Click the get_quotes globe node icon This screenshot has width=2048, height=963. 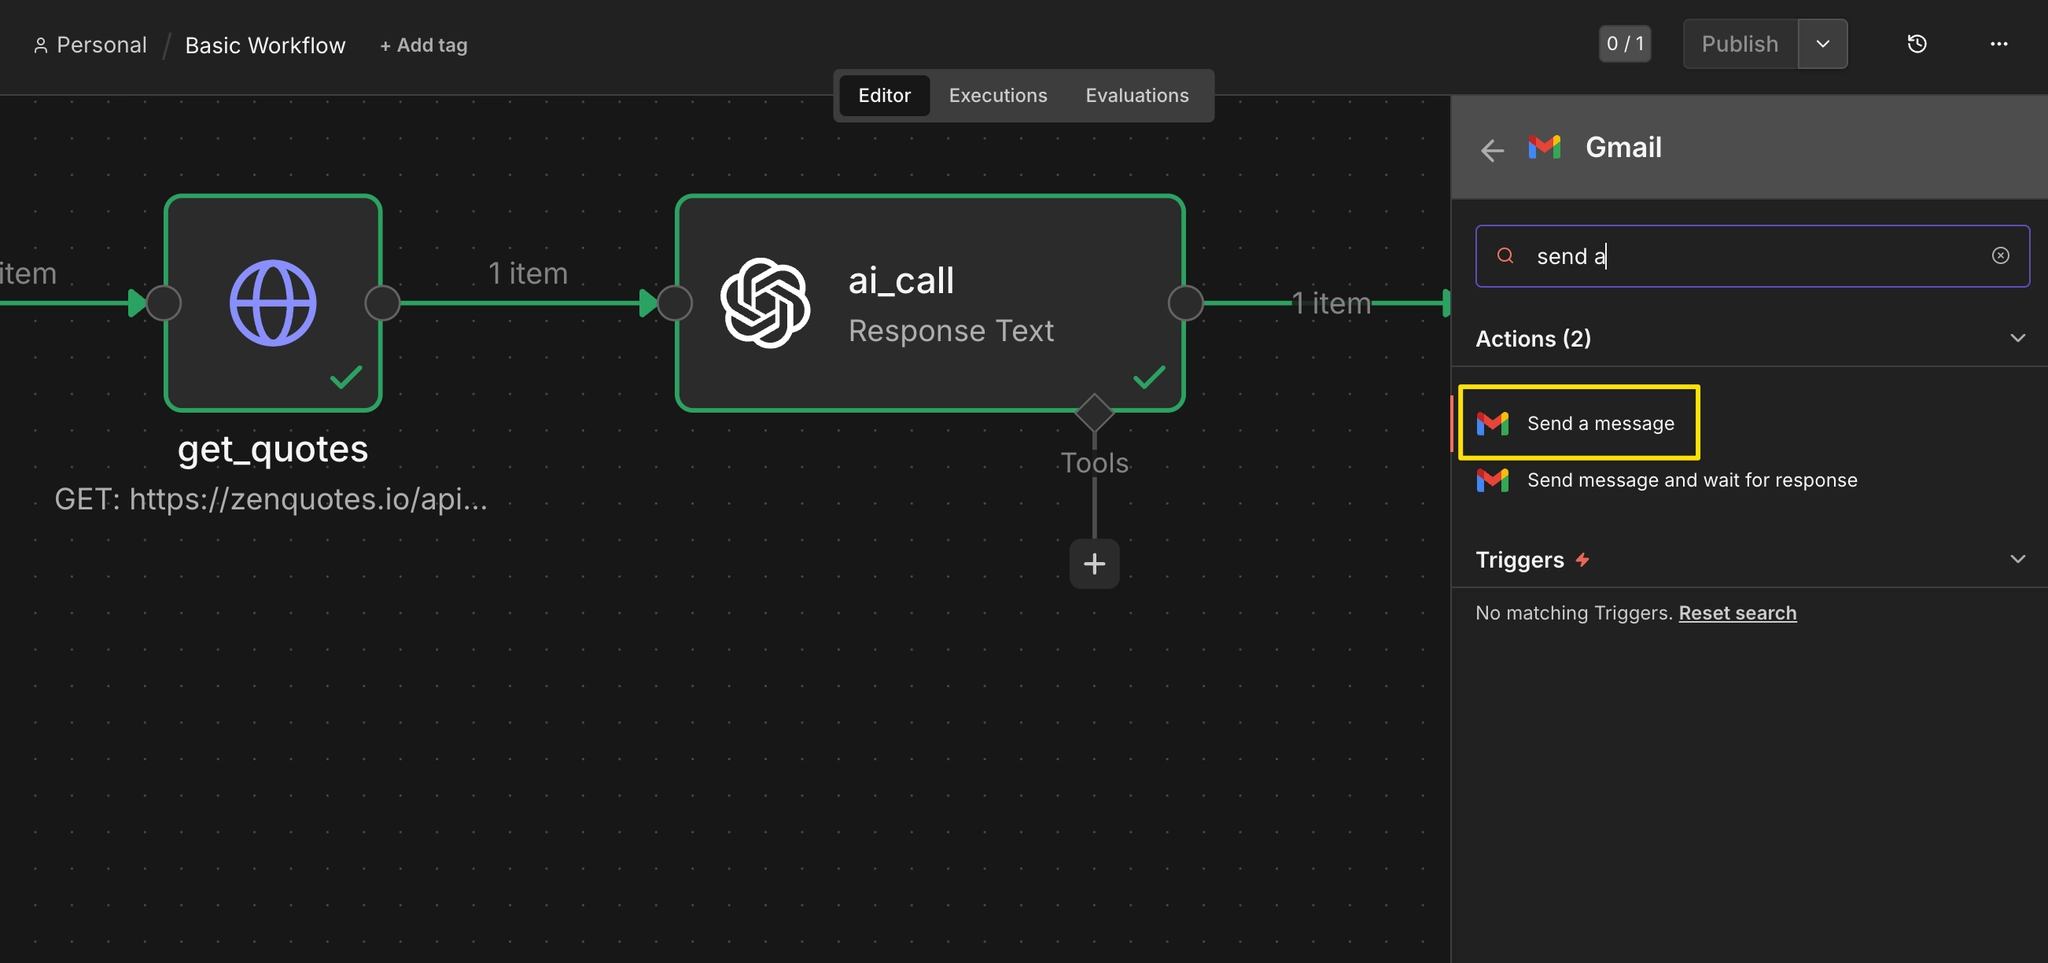click(x=273, y=303)
